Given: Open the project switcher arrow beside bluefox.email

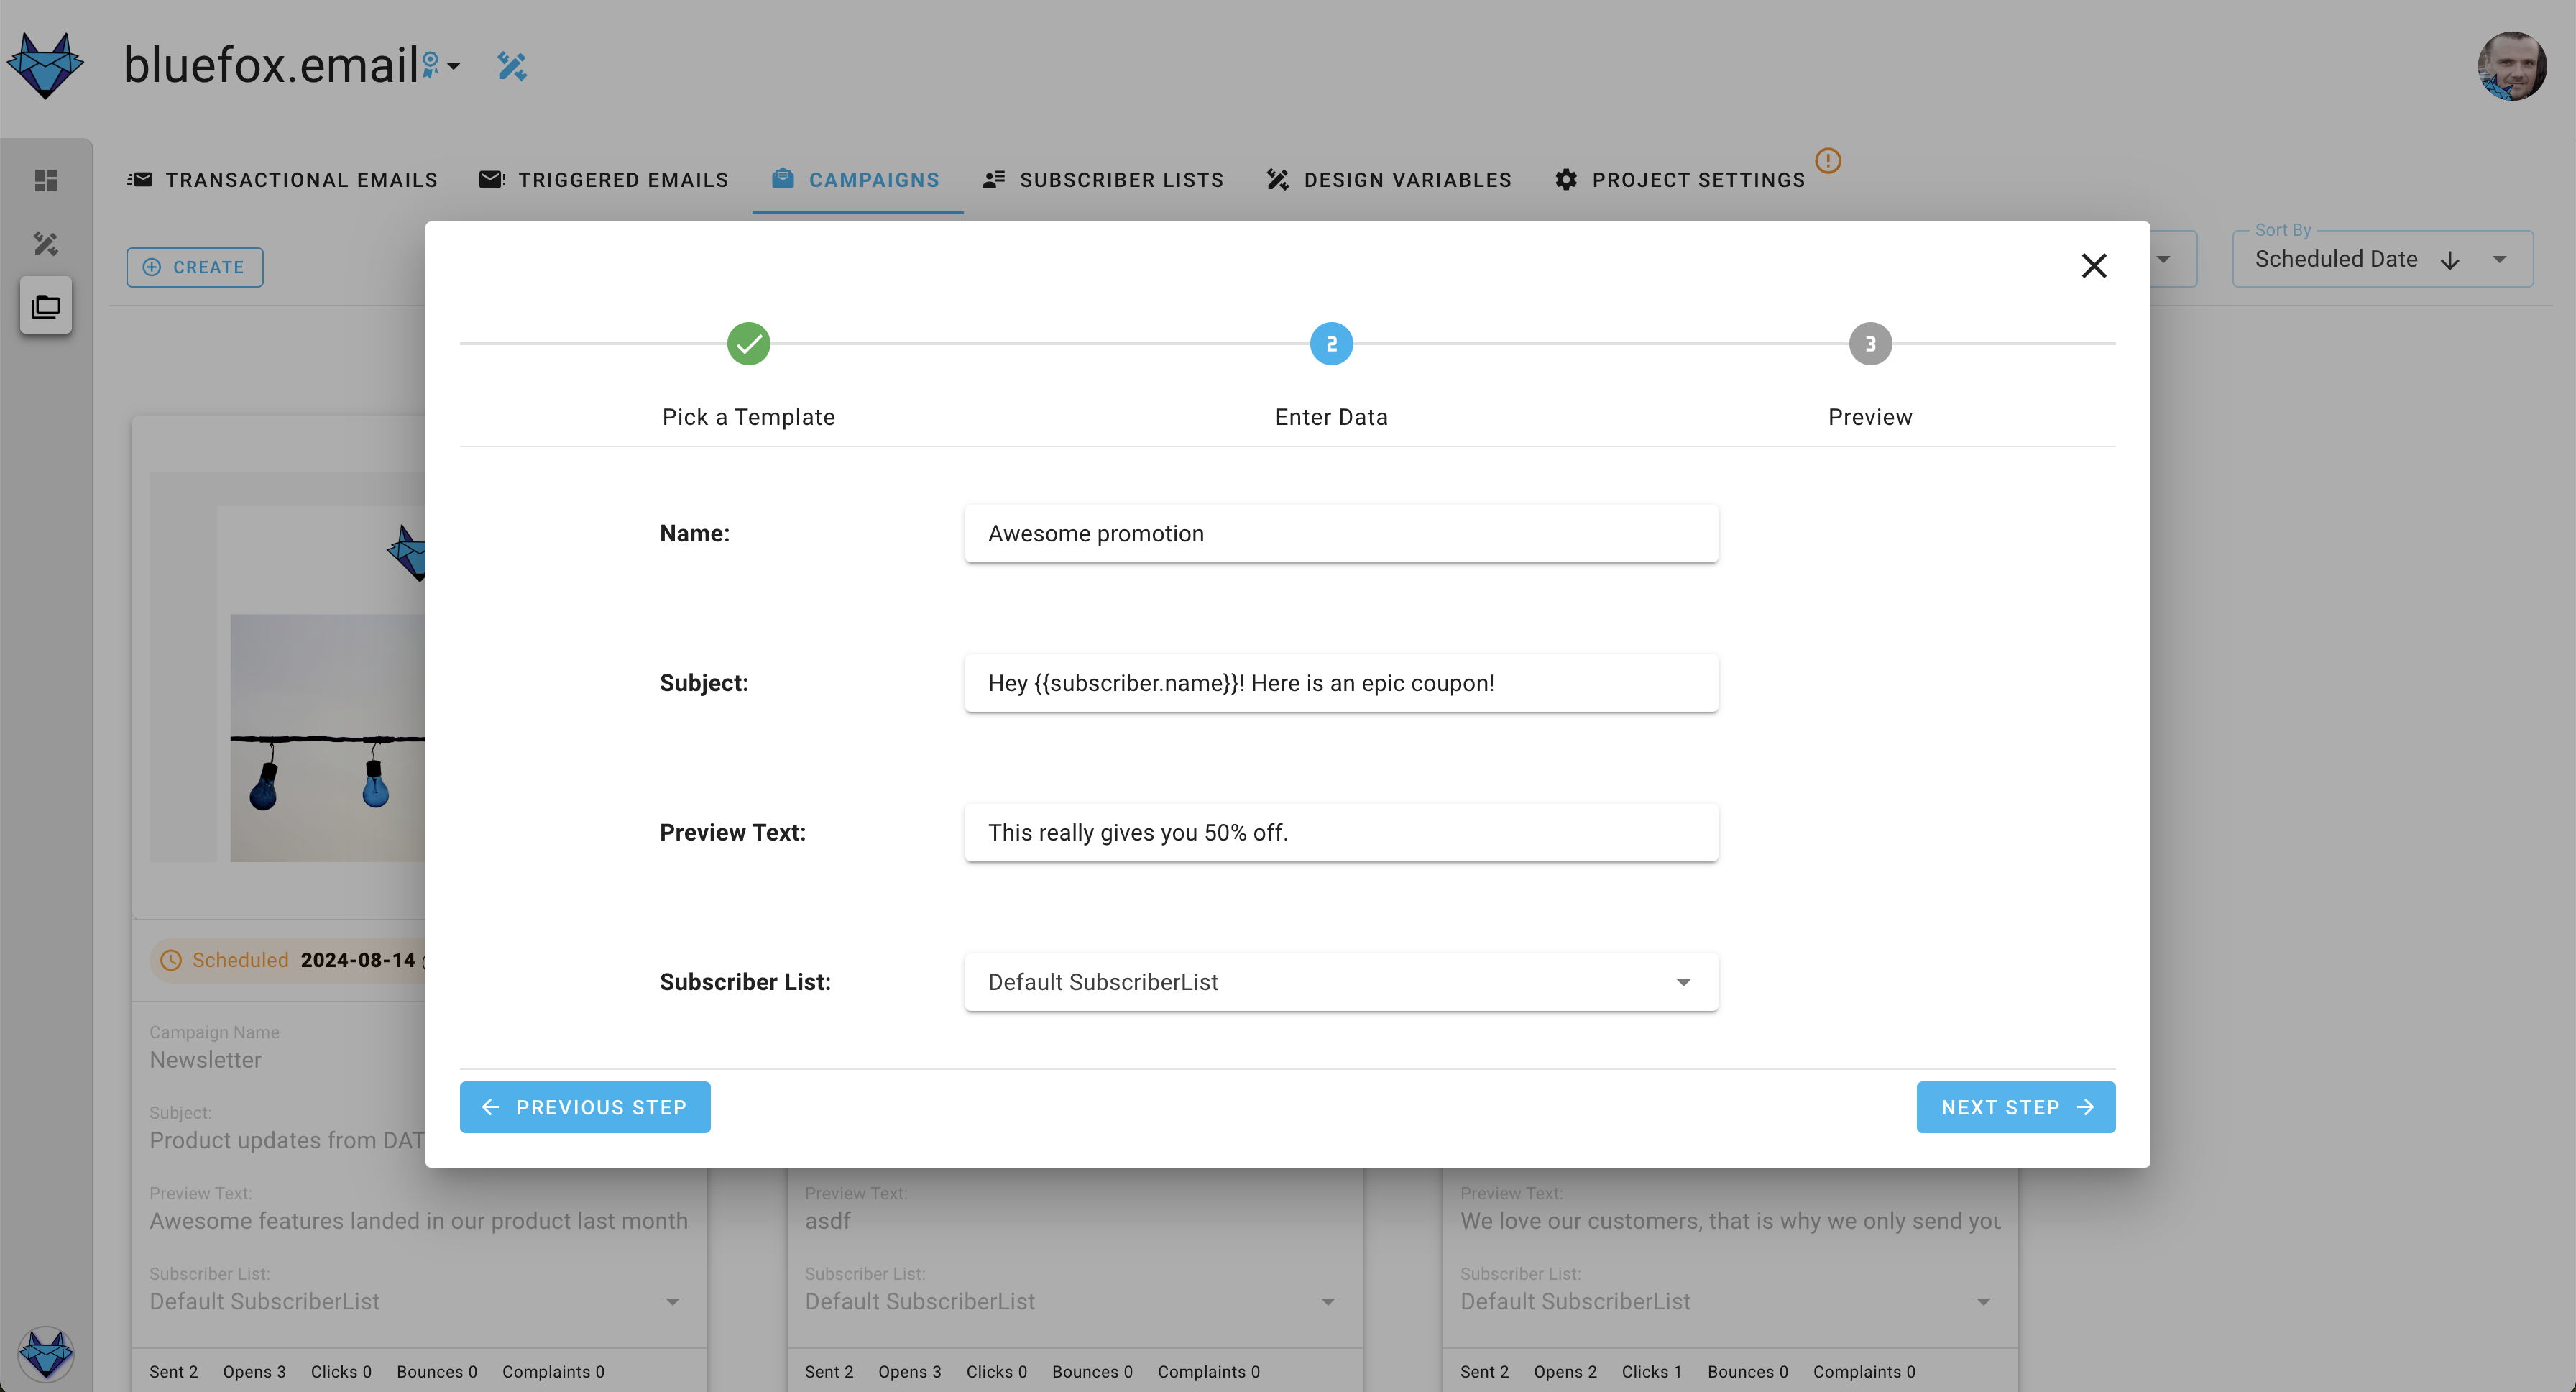Looking at the screenshot, I should click(x=453, y=67).
